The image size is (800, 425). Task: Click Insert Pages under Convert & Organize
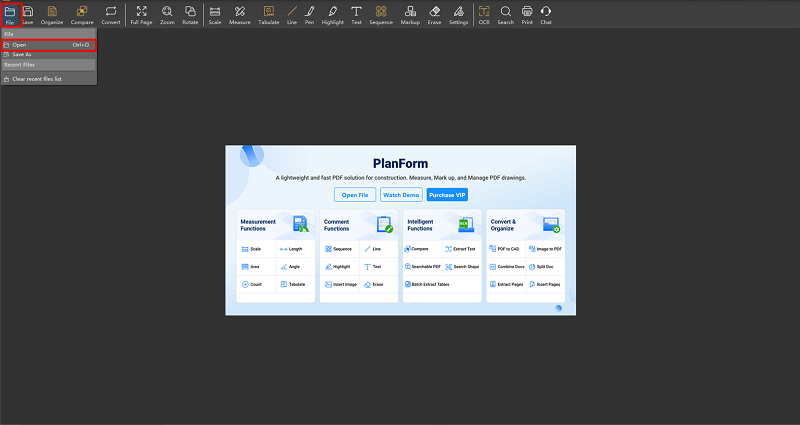point(545,285)
